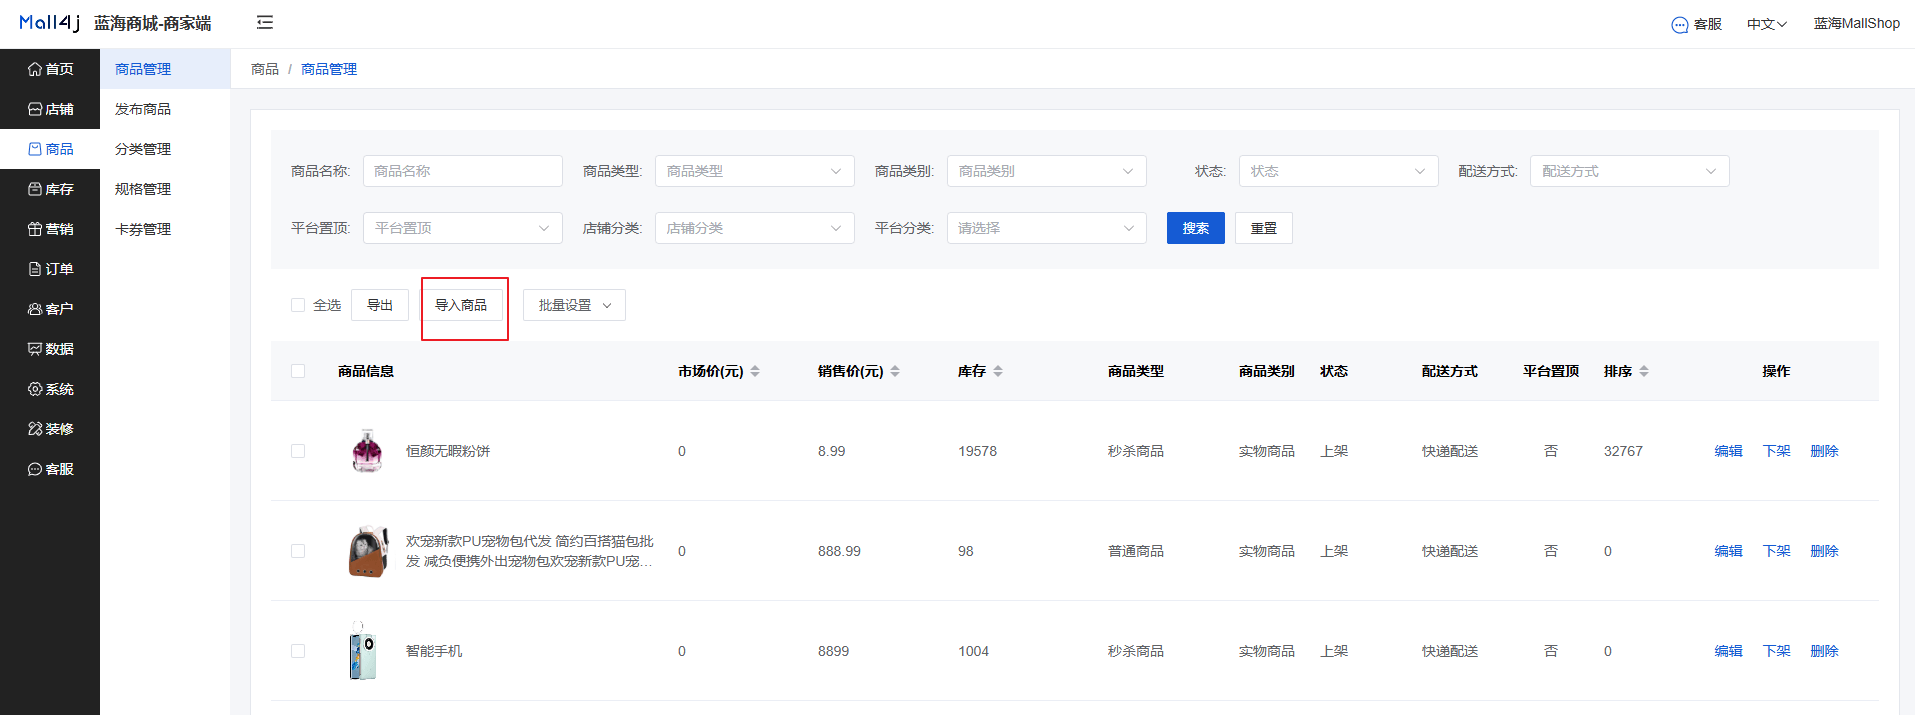Click the 888.99 price cell

(839, 551)
